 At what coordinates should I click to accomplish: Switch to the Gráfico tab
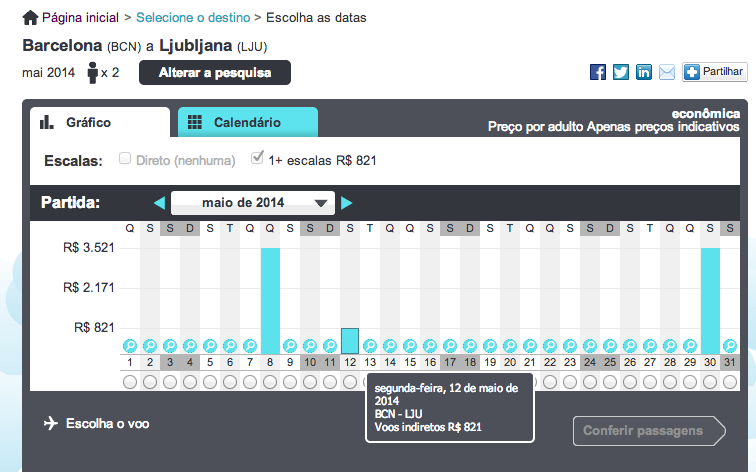tap(100, 122)
